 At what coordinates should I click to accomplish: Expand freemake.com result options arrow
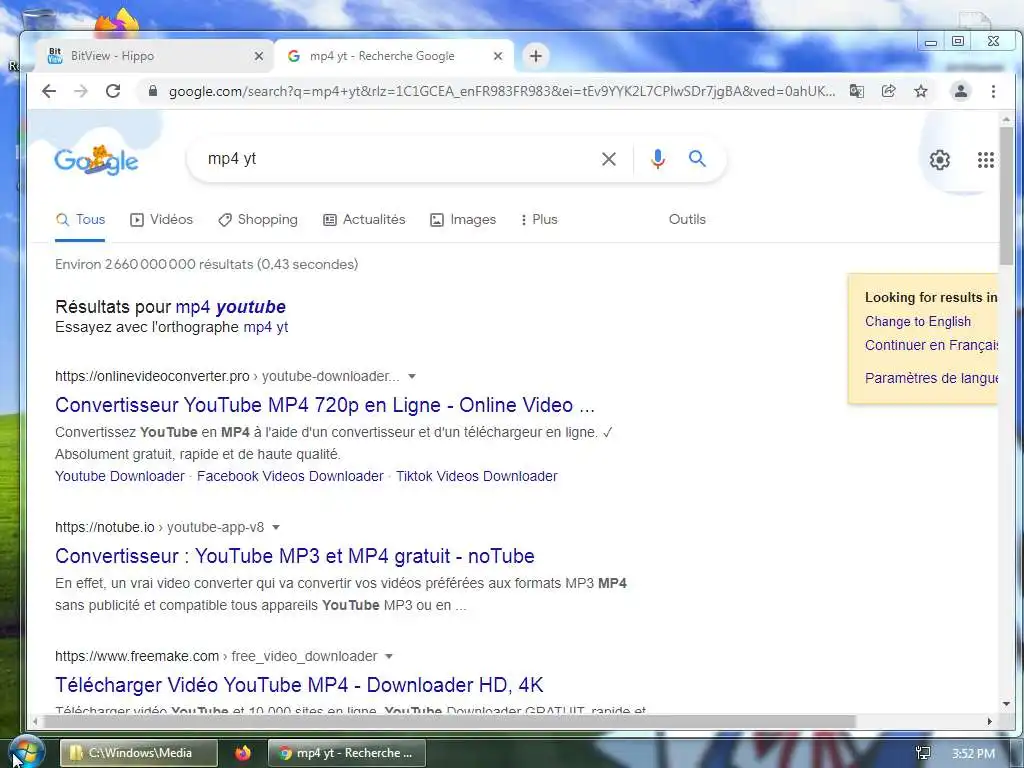(389, 656)
